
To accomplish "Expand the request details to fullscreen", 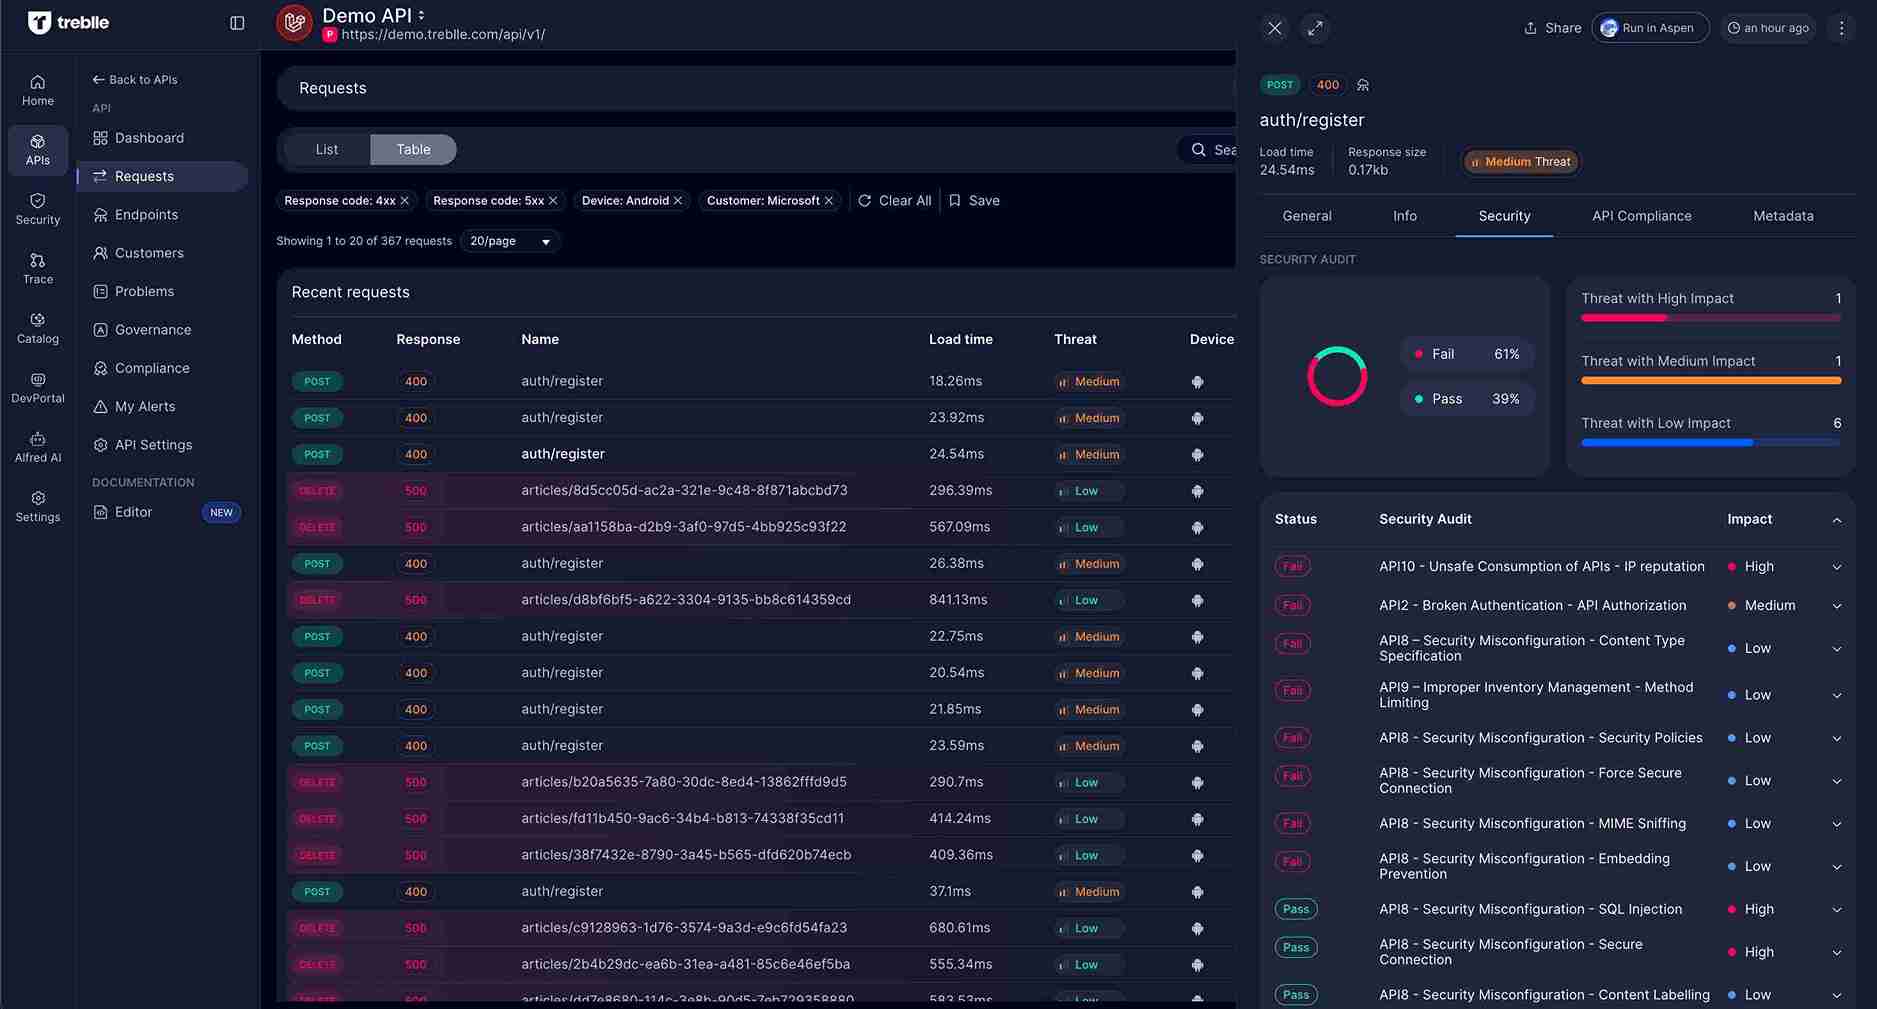I will [x=1315, y=28].
